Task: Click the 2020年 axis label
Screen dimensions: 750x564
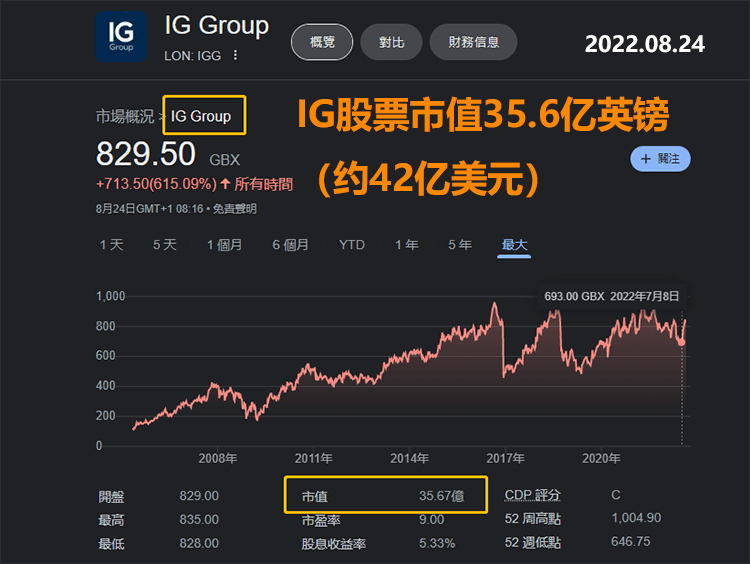Action: click(x=601, y=458)
